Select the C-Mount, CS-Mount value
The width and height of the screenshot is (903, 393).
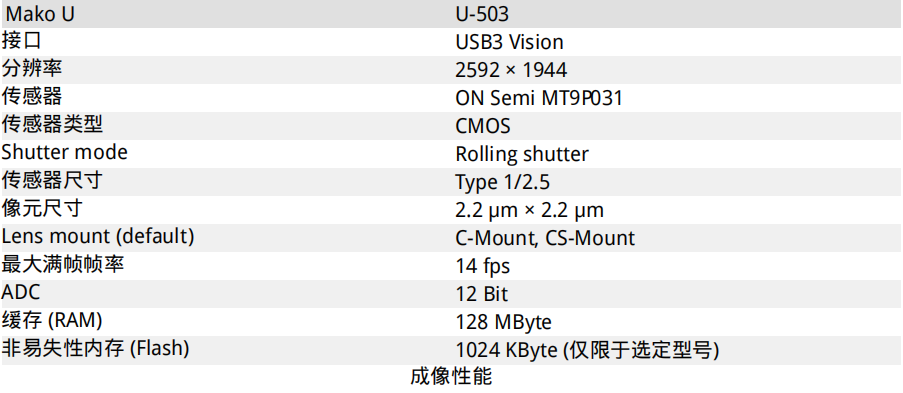(545, 238)
